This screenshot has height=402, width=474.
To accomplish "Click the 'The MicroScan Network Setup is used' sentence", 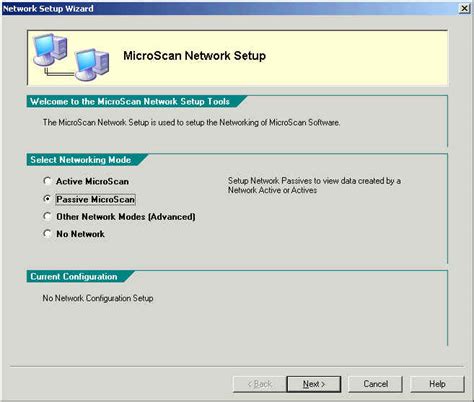I will point(191,123).
